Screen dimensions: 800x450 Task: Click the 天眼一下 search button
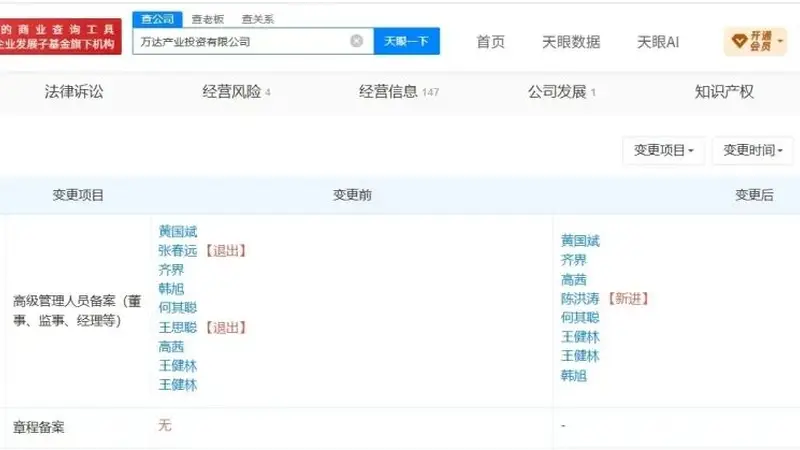407,41
